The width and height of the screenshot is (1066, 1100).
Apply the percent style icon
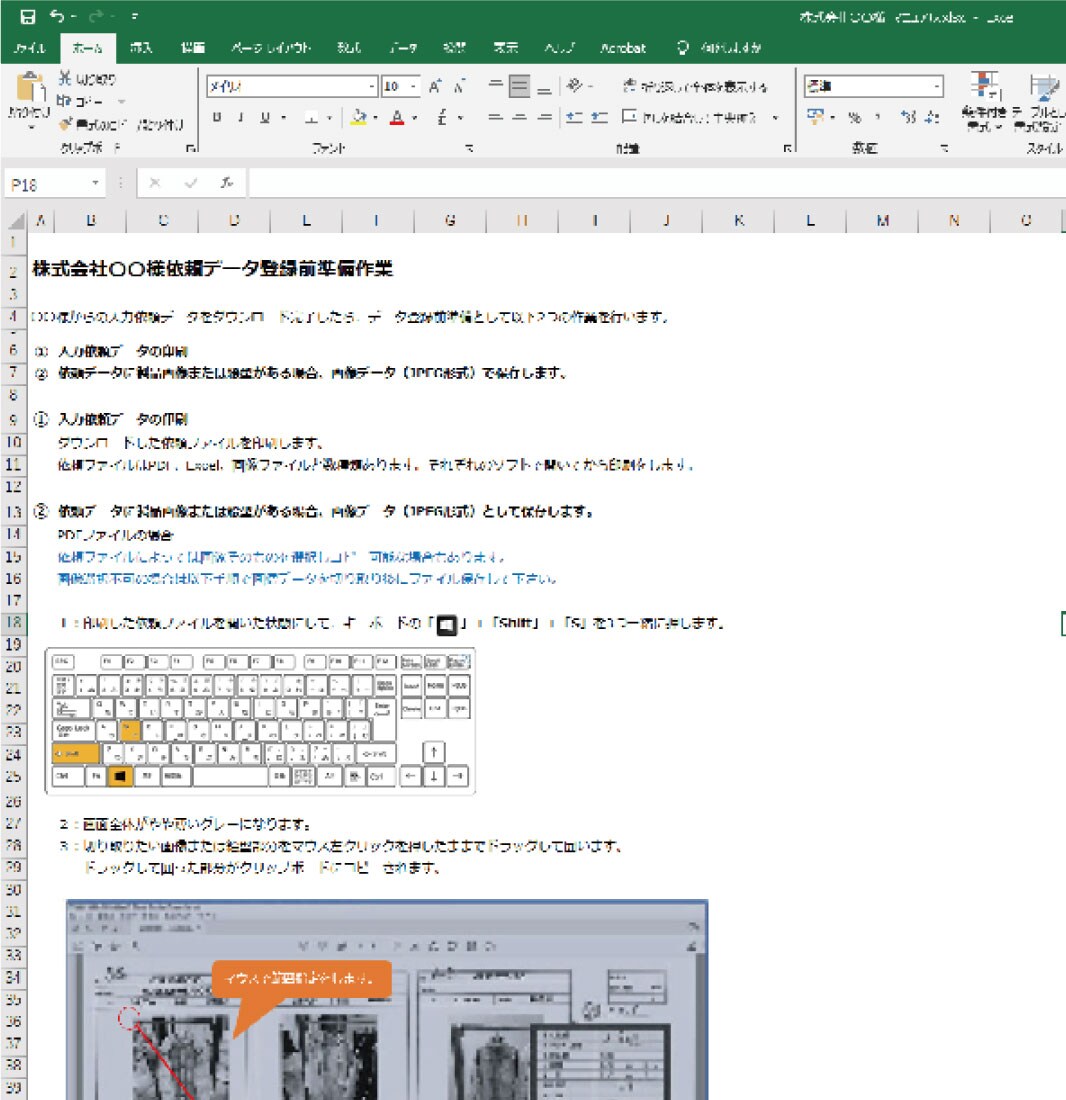pyautogui.click(x=854, y=117)
